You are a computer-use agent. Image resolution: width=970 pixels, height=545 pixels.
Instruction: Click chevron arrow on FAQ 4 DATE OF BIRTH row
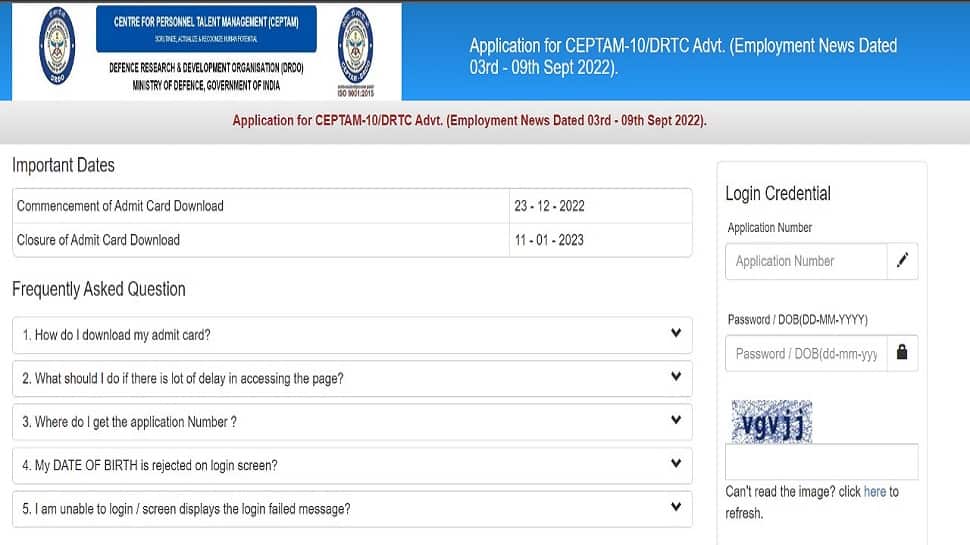pyautogui.click(x=676, y=463)
